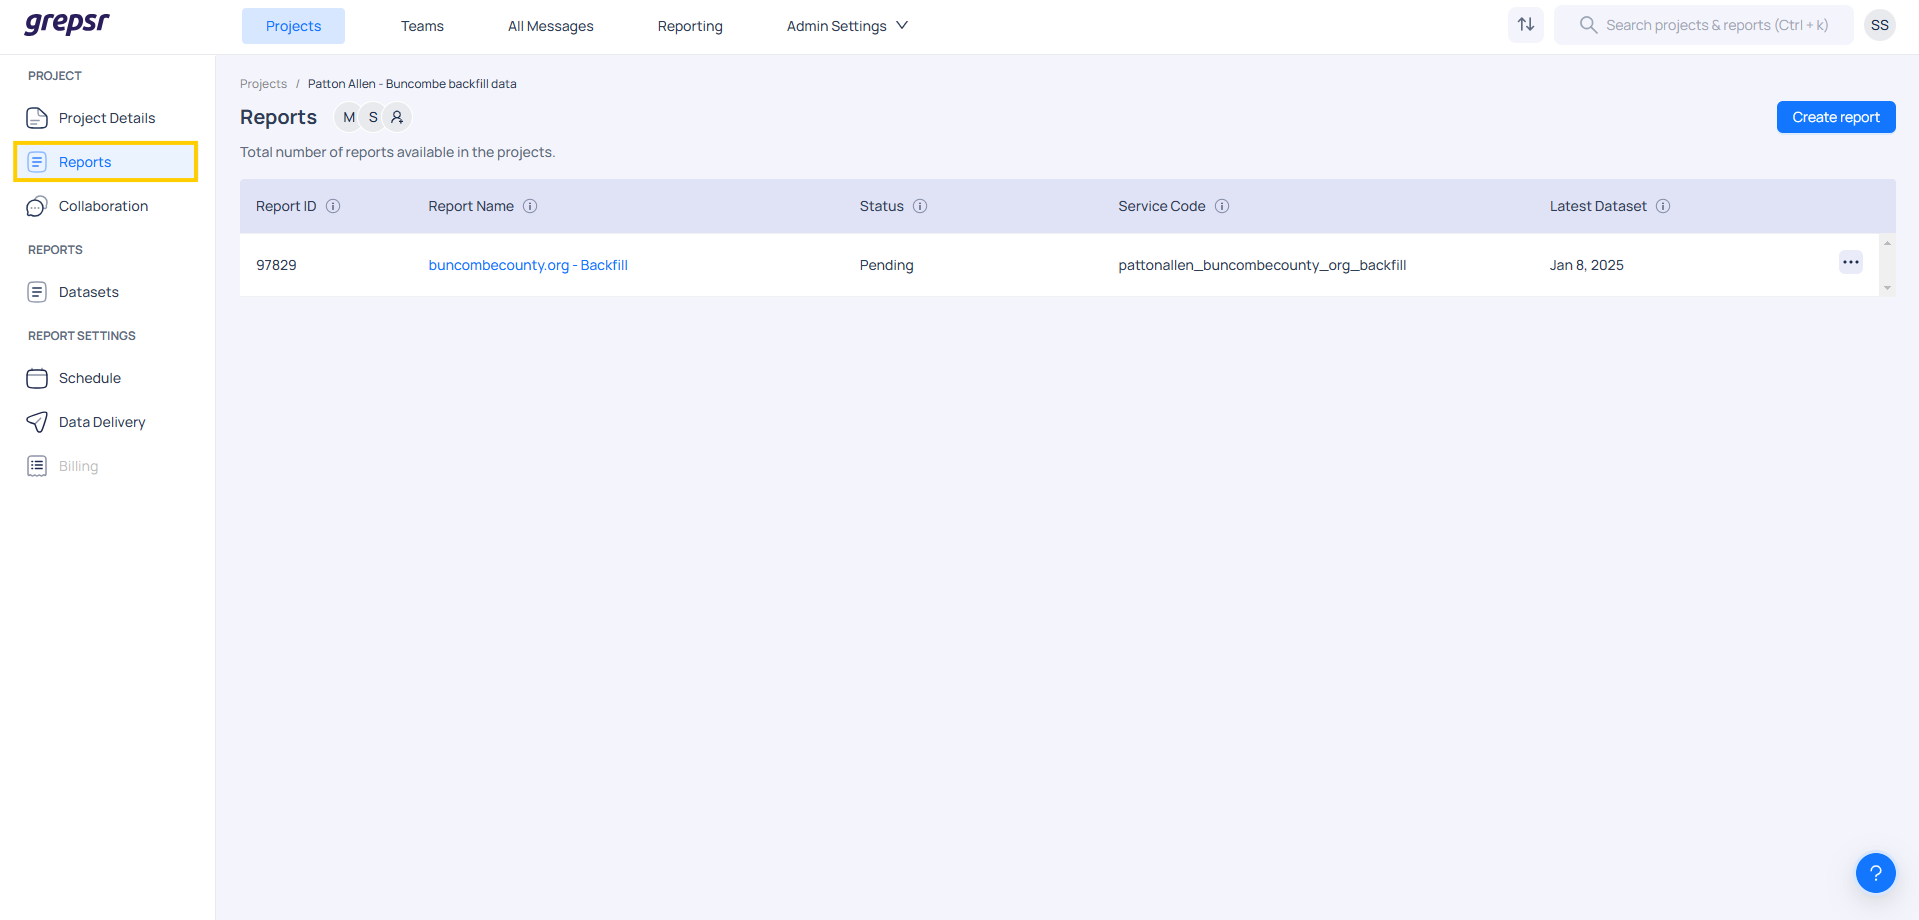Click the Create report button
Screen dimensions: 1919x920
[x=1835, y=117]
